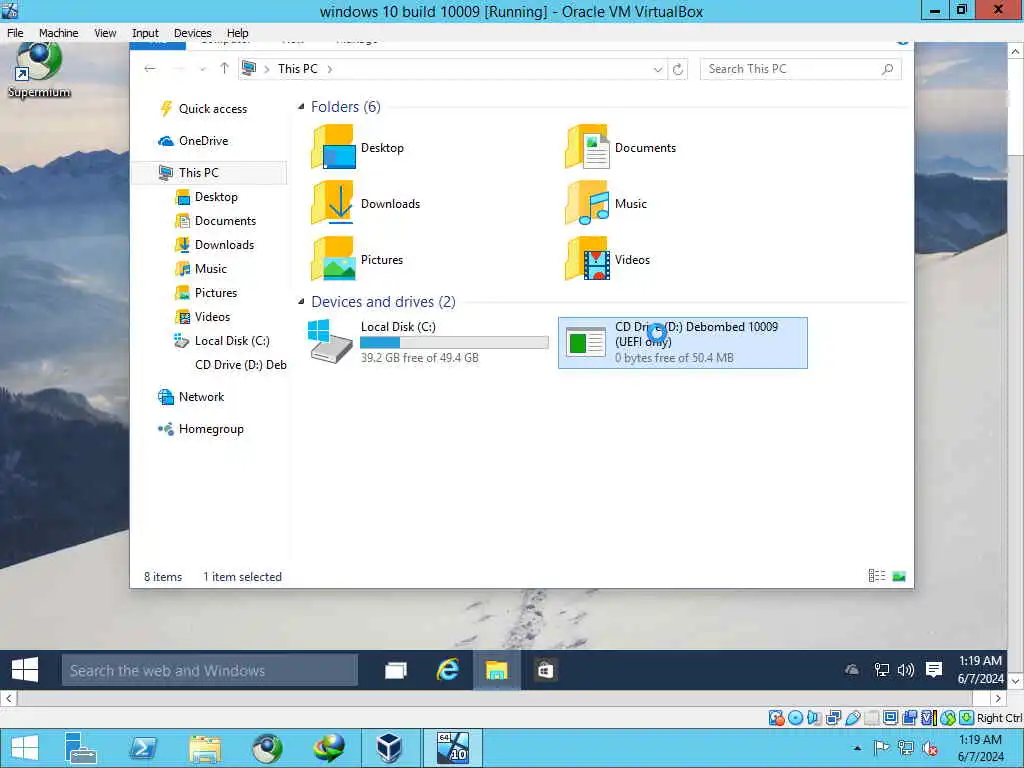Open Store from guest taskbar
Screen dimensions: 1024x768
tap(545, 671)
